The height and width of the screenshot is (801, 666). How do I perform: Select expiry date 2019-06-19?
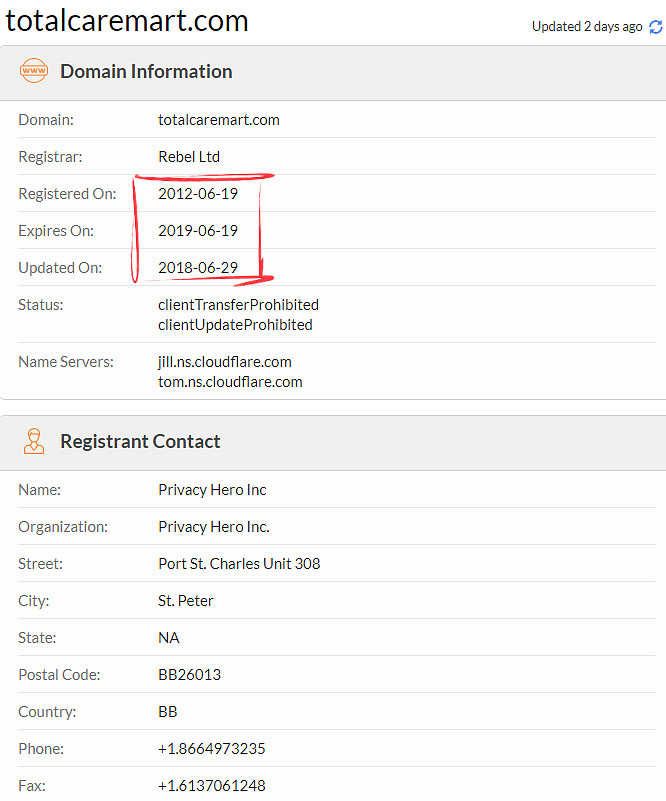(x=198, y=231)
